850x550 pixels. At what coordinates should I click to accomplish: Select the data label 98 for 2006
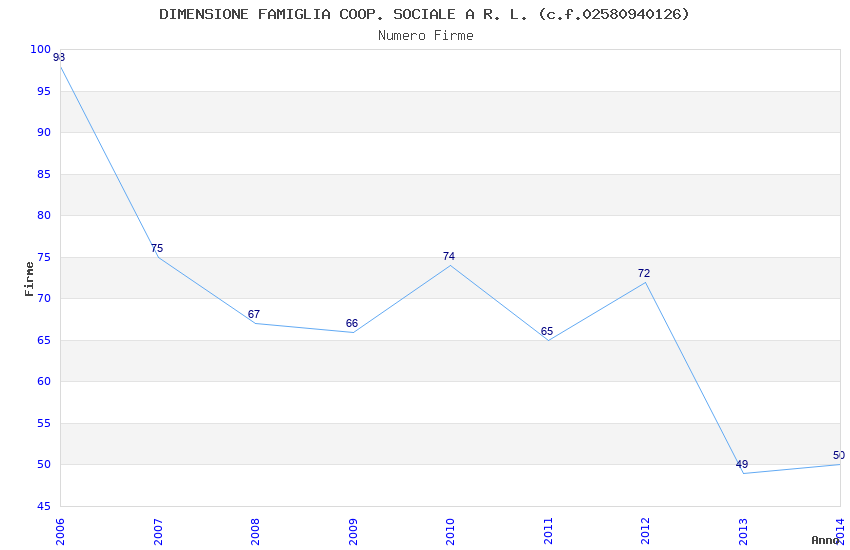pyautogui.click(x=59, y=57)
